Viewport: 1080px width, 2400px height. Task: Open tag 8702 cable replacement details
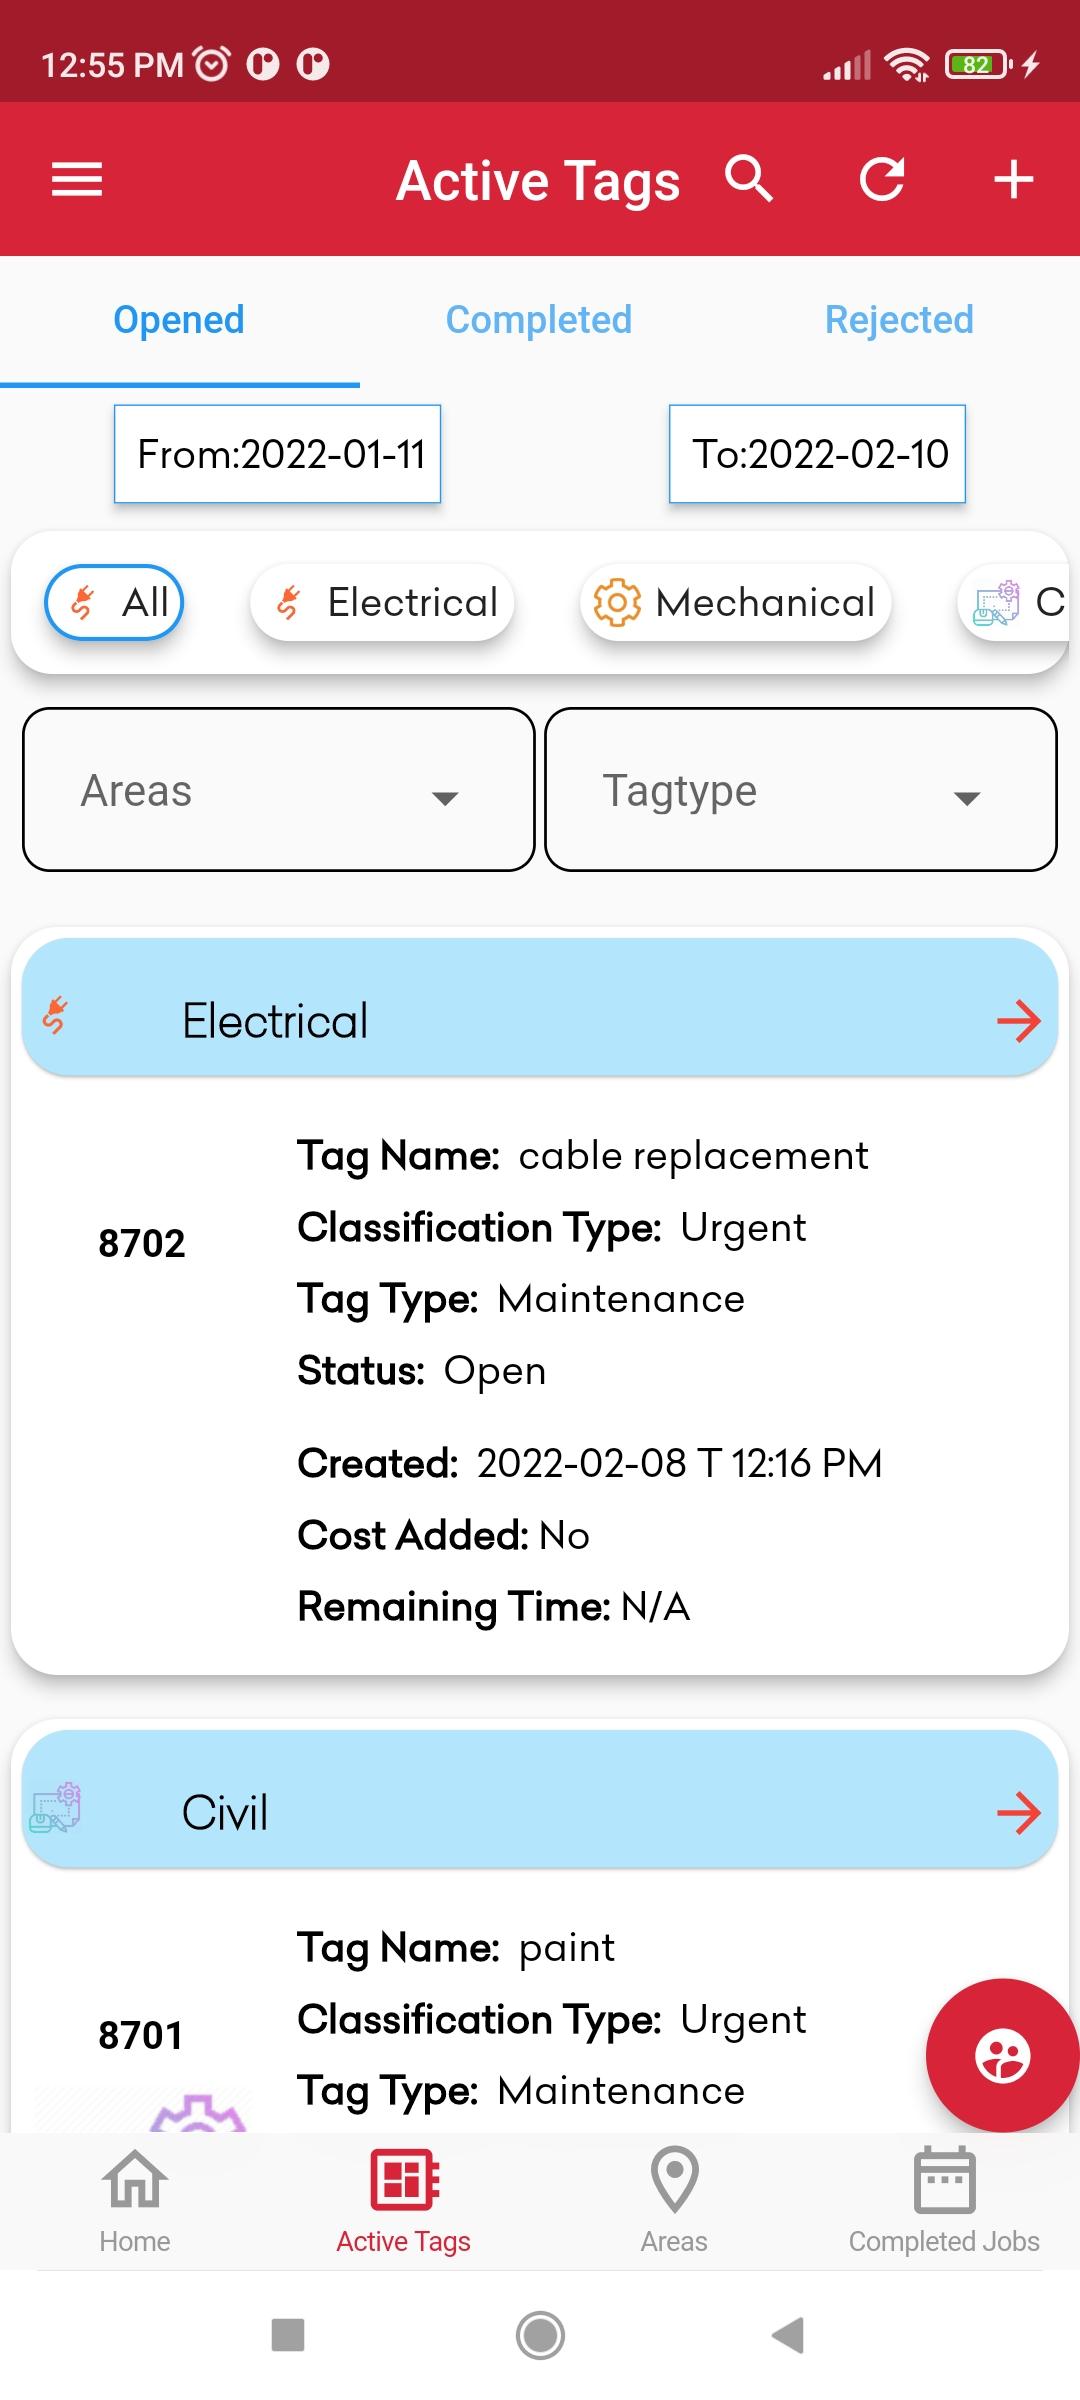point(540,1380)
